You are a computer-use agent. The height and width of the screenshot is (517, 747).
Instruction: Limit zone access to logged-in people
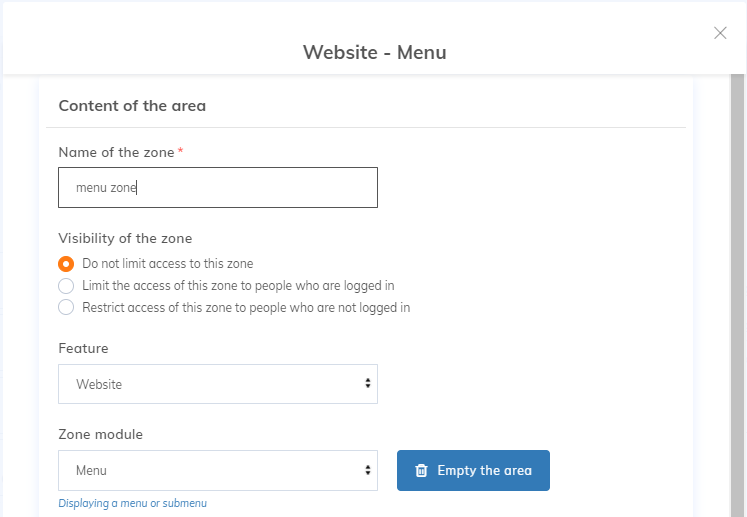pyautogui.click(x=66, y=286)
